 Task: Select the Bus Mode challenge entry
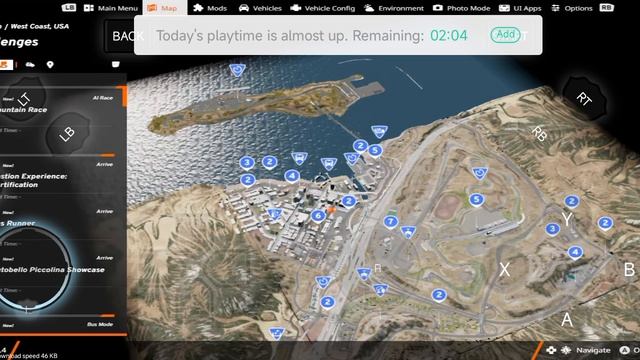[x=57, y=325]
